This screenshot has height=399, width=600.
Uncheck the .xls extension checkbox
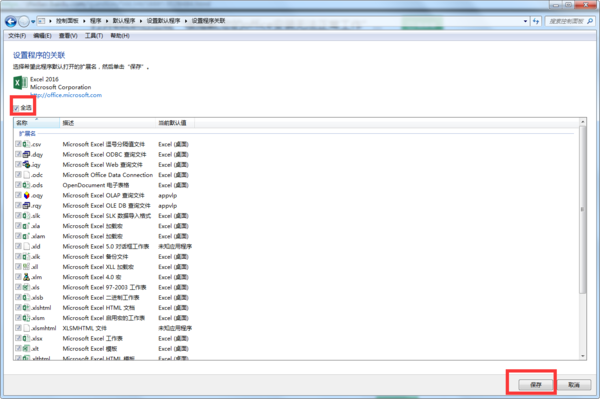[x=18, y=287]
